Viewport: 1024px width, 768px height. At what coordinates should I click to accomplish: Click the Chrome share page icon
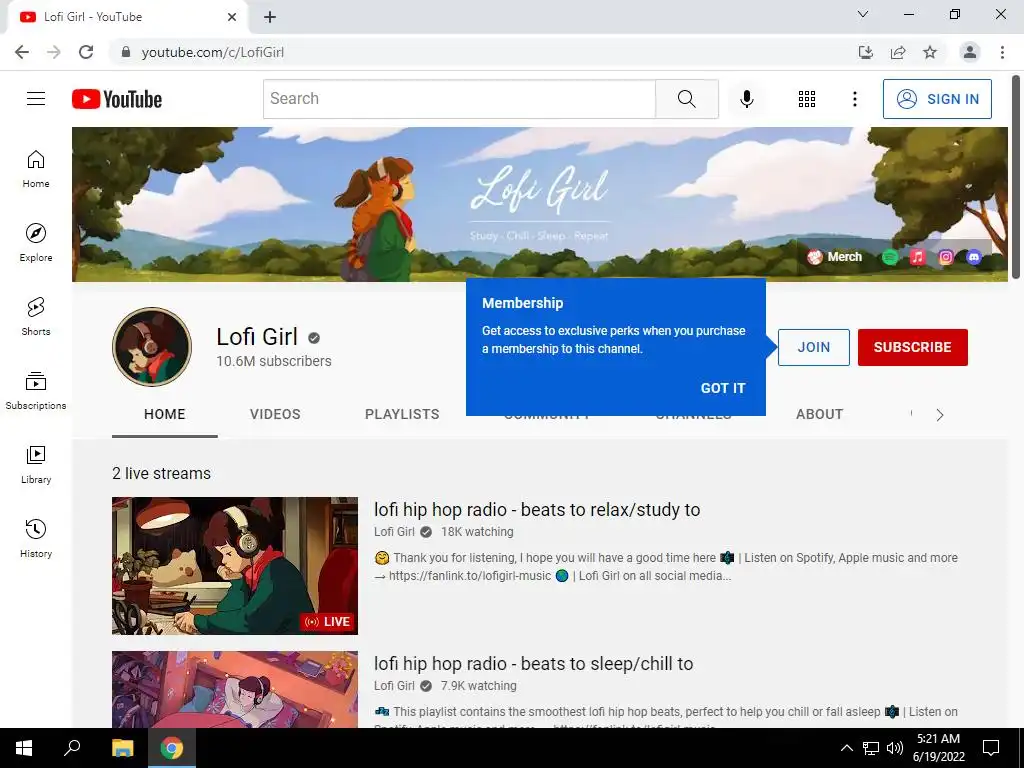click(x=898, y=52)
